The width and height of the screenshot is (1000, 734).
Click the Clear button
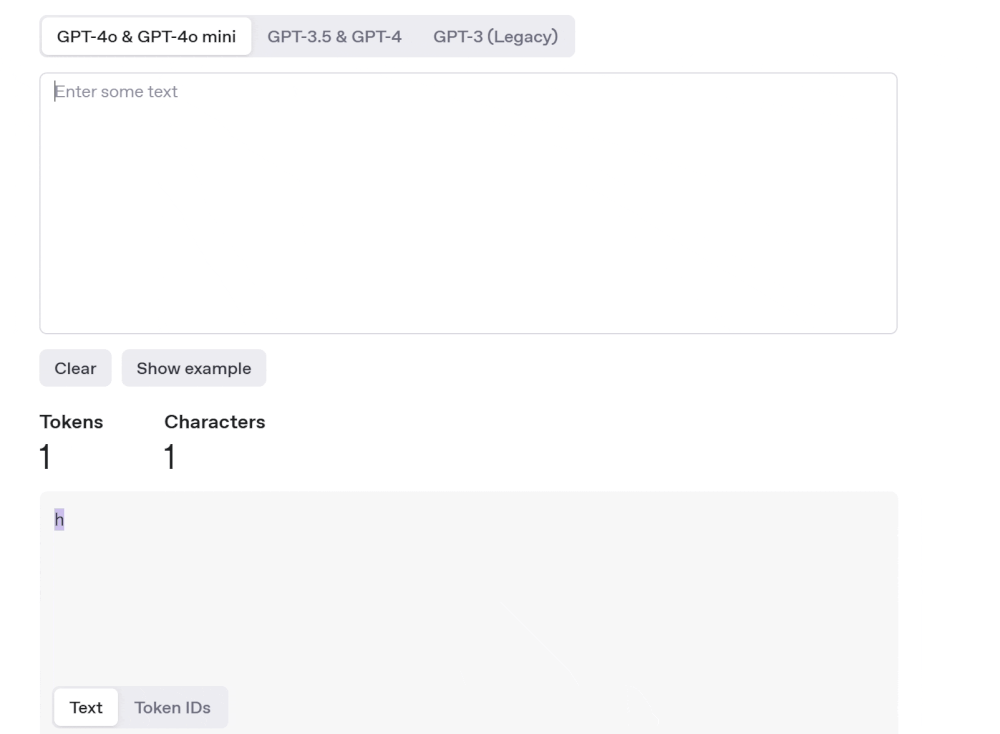coord(75,368)
